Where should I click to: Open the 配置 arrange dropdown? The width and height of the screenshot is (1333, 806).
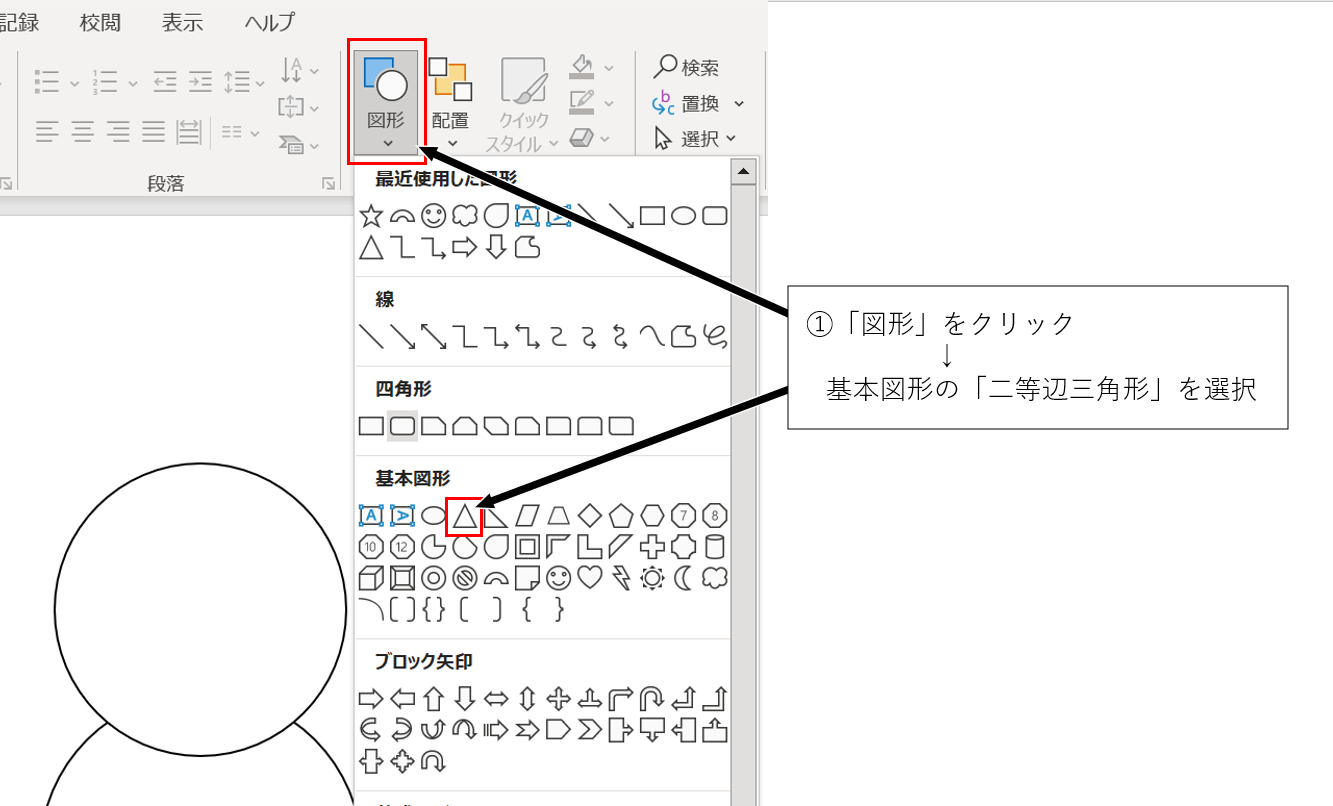click(450, 101)
